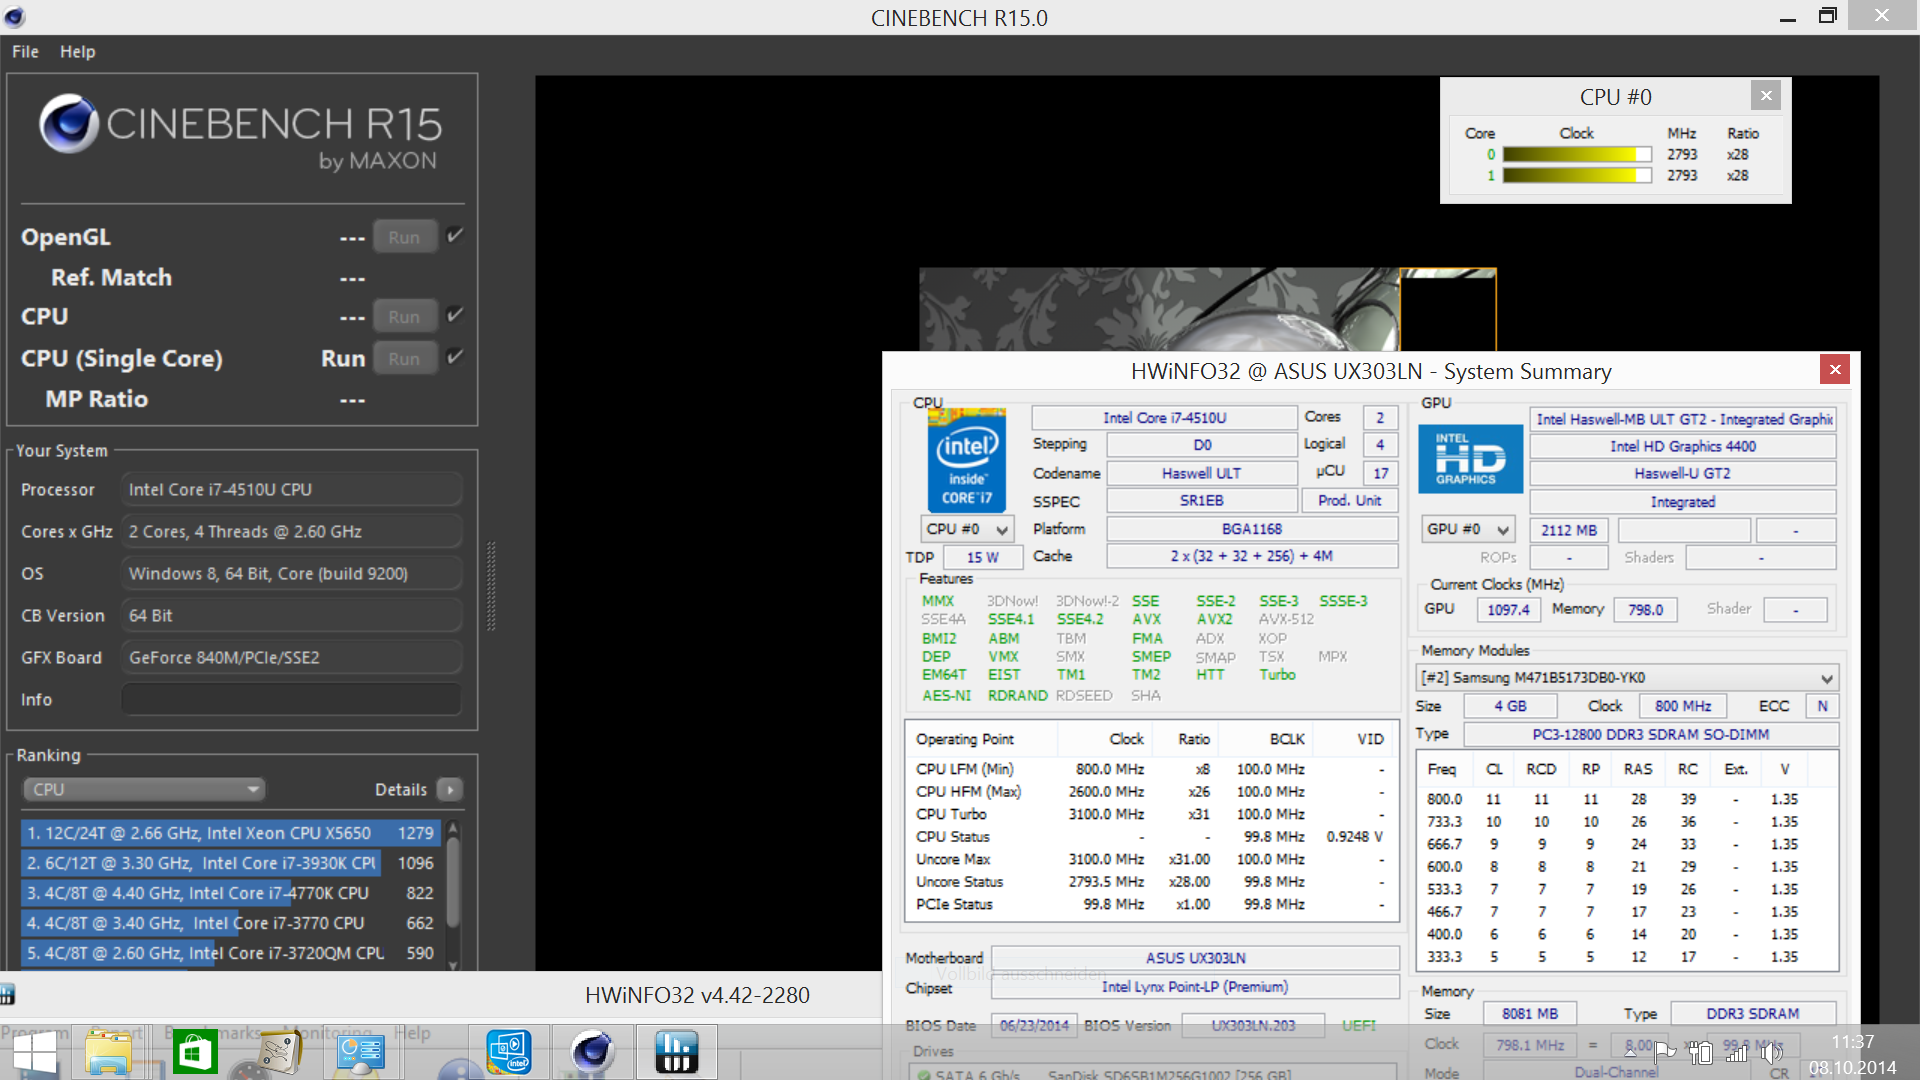Click the Windows Start button
1920x1080 pixels.
pyautogui.click(x=35, y=1052)
